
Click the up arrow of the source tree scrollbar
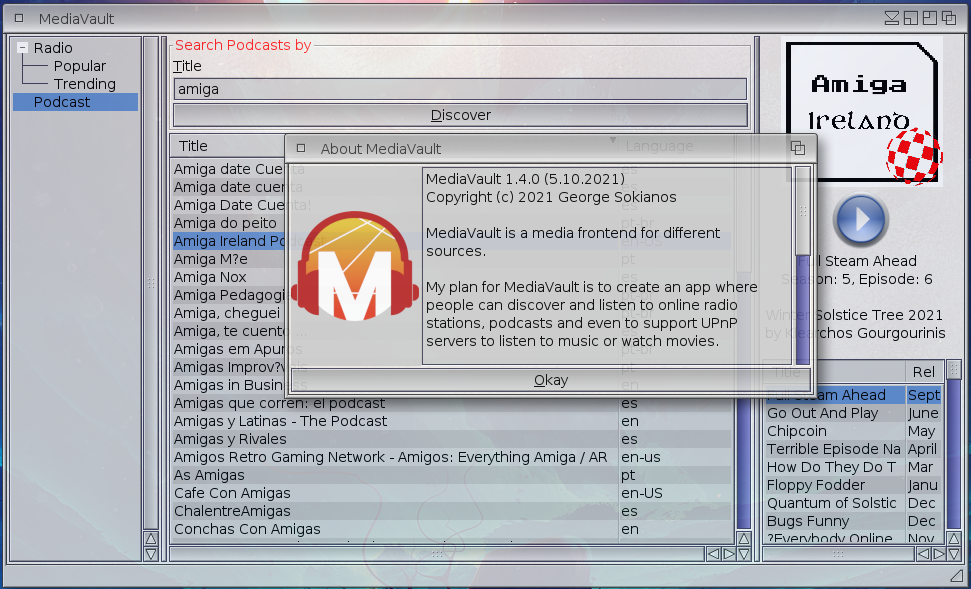(x=150, y=538)
